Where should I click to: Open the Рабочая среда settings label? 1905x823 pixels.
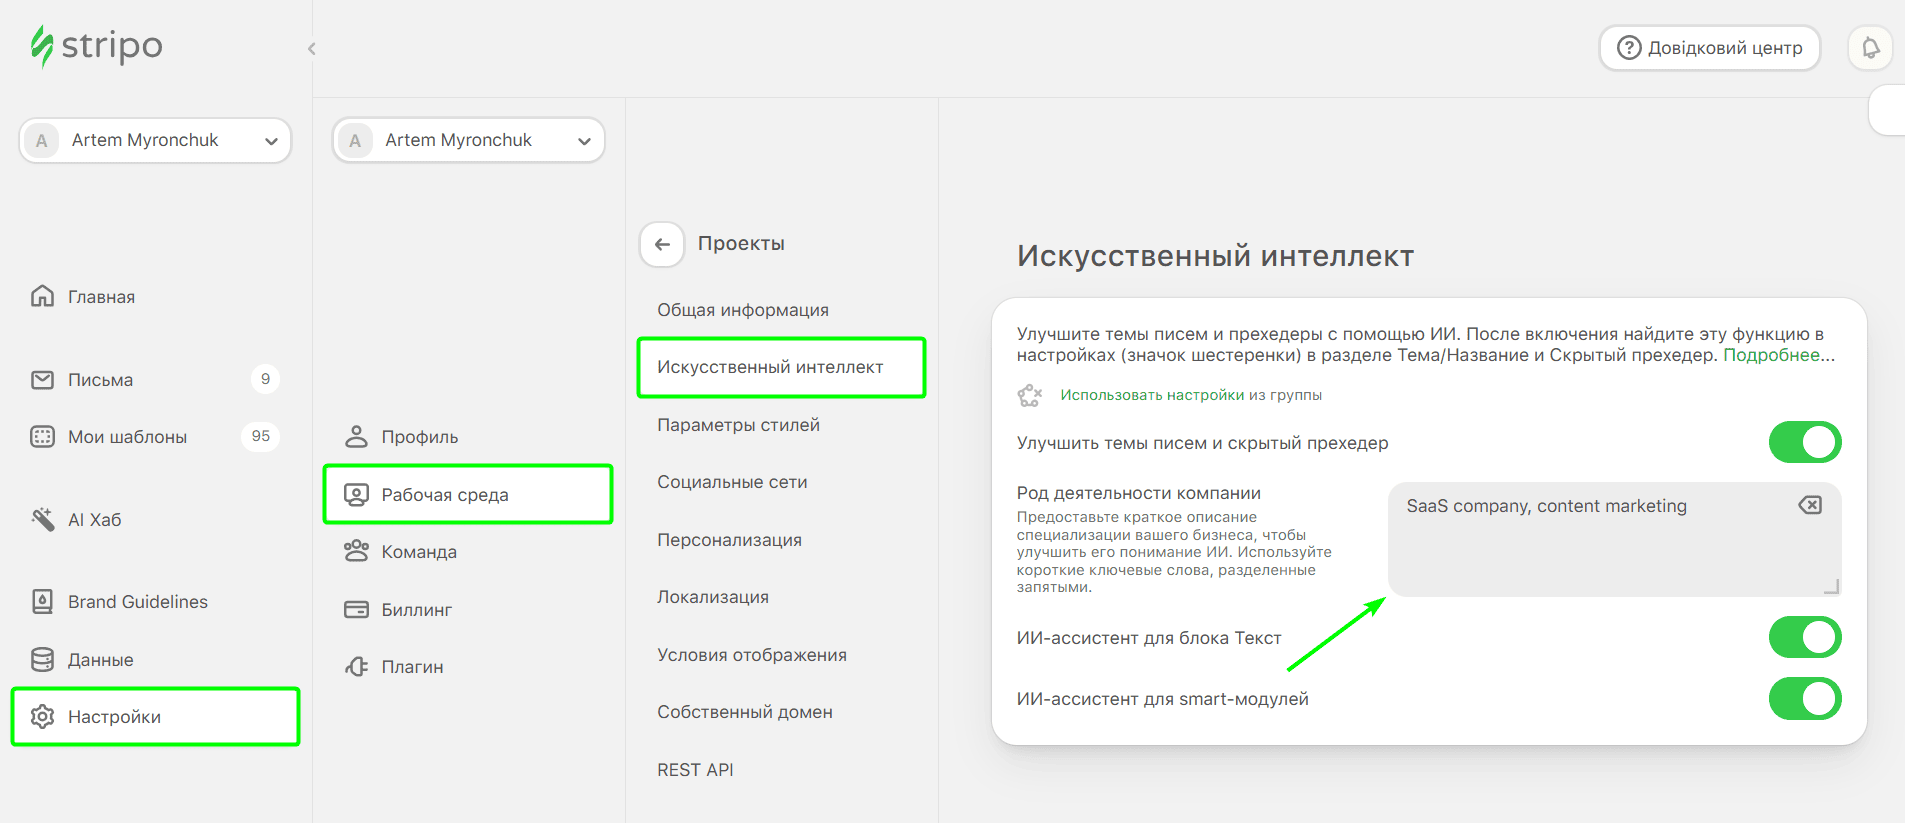coord(445,495)
